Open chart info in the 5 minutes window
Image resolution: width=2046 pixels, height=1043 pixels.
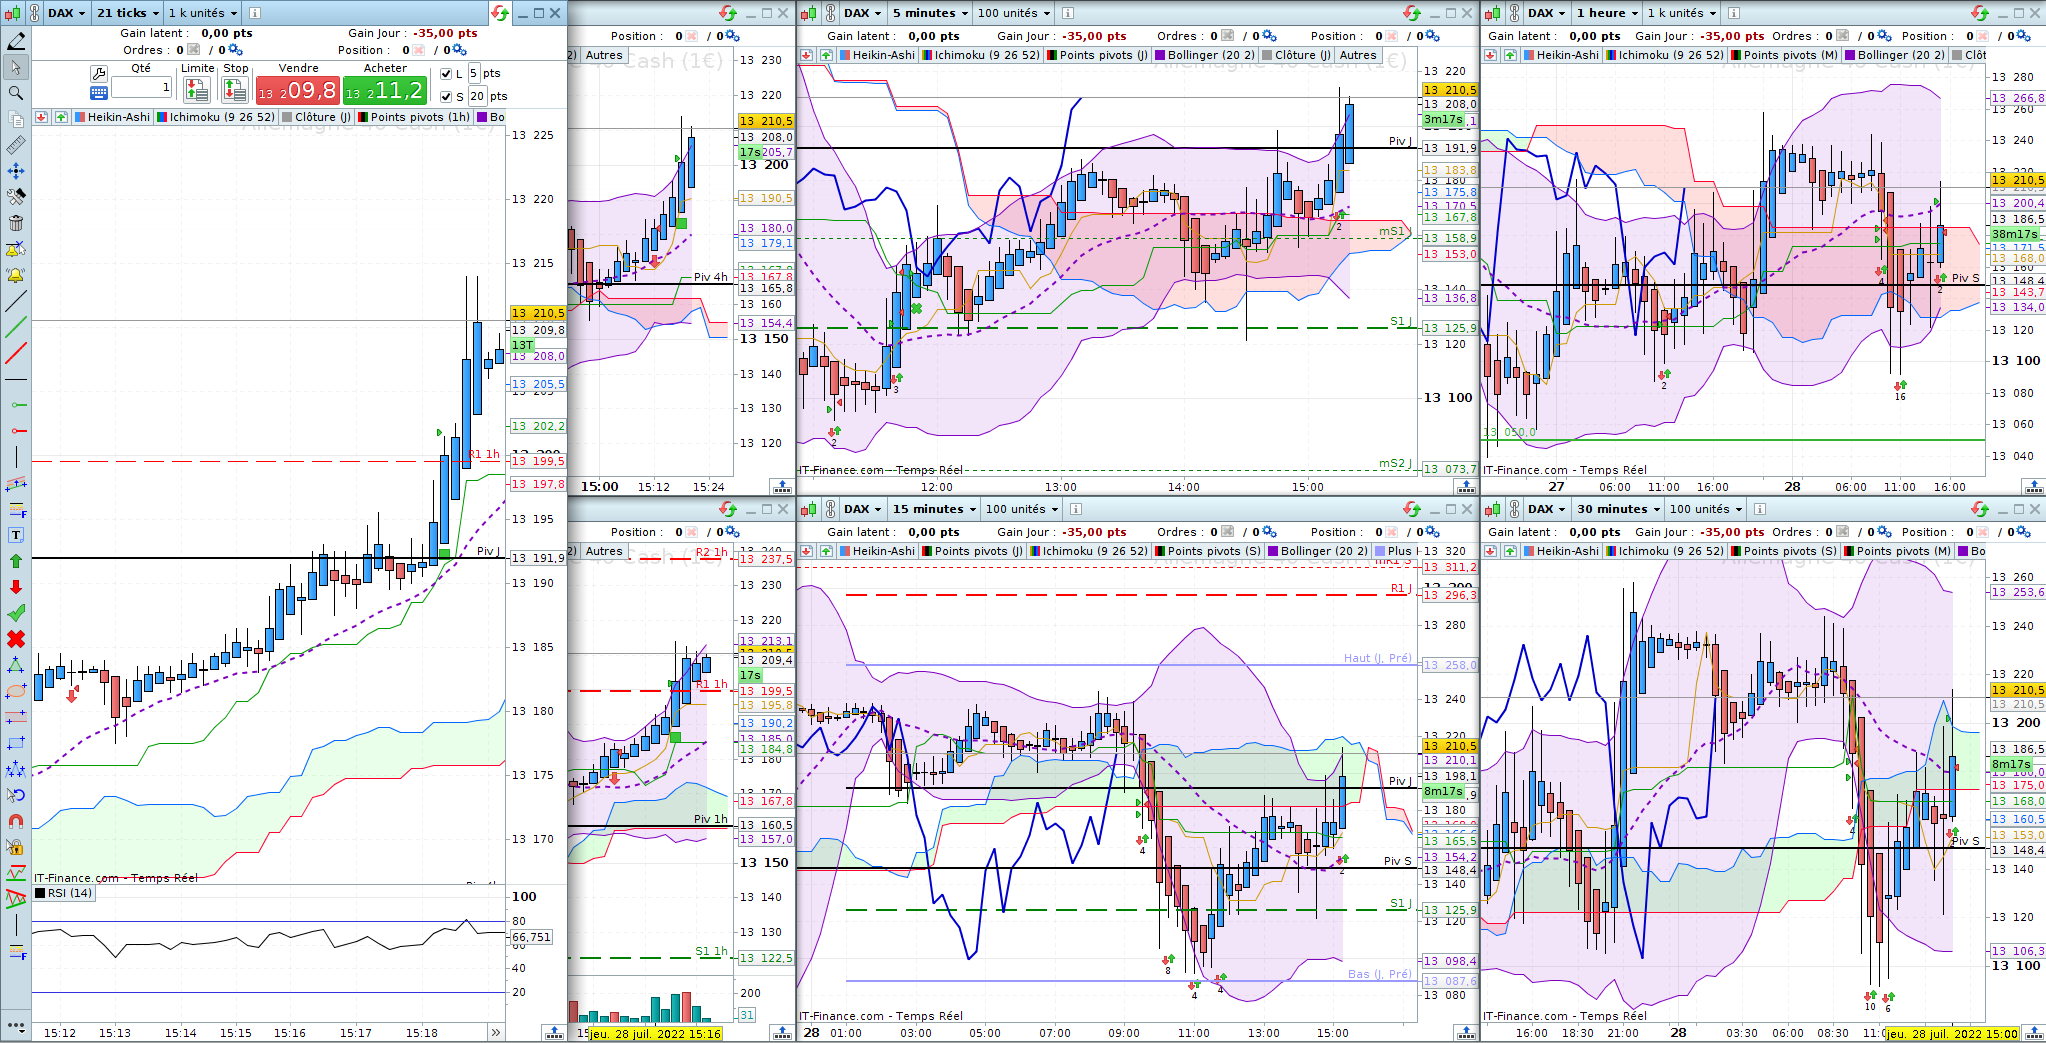(1068, 13)
